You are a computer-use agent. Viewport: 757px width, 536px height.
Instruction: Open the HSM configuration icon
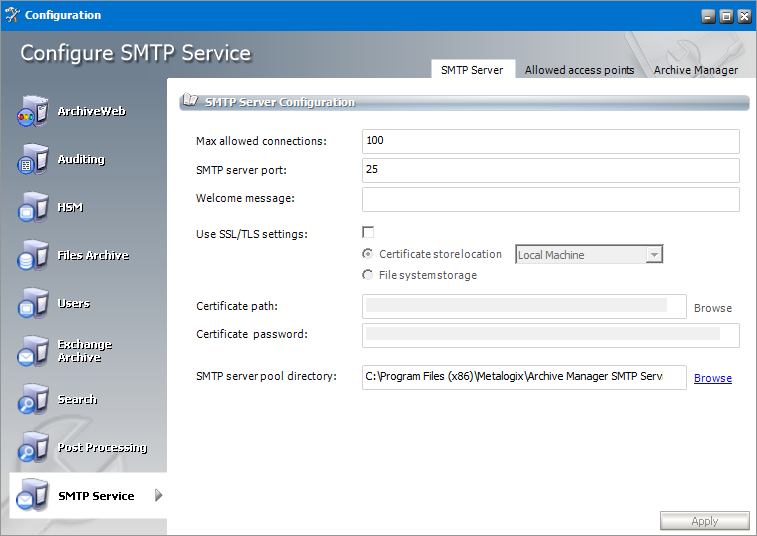(x=32, y=208)
